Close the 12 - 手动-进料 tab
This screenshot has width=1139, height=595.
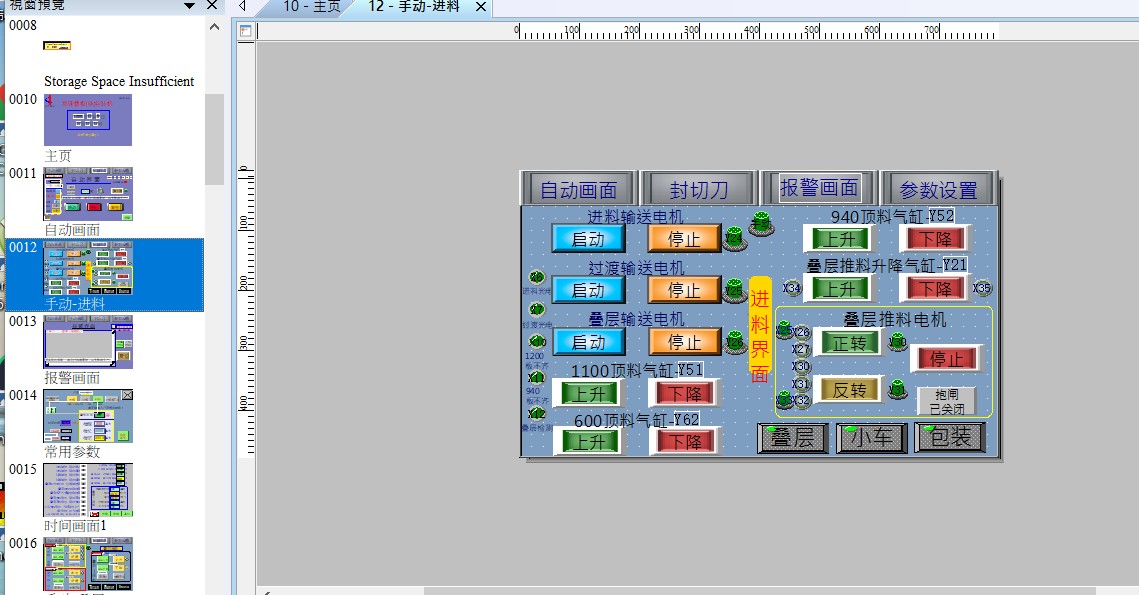(480, 7)
